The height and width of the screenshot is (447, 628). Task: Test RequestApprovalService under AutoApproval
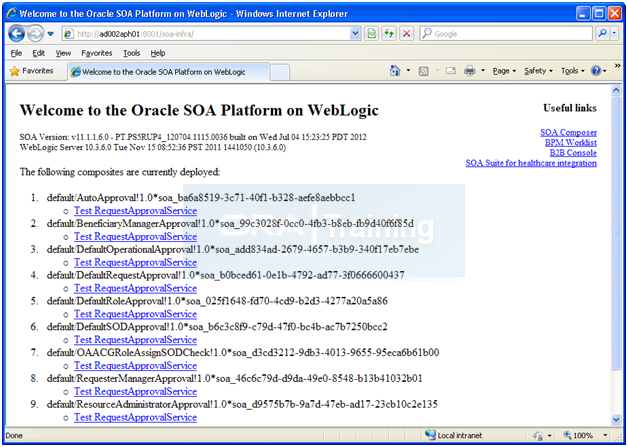click(135, 211)
